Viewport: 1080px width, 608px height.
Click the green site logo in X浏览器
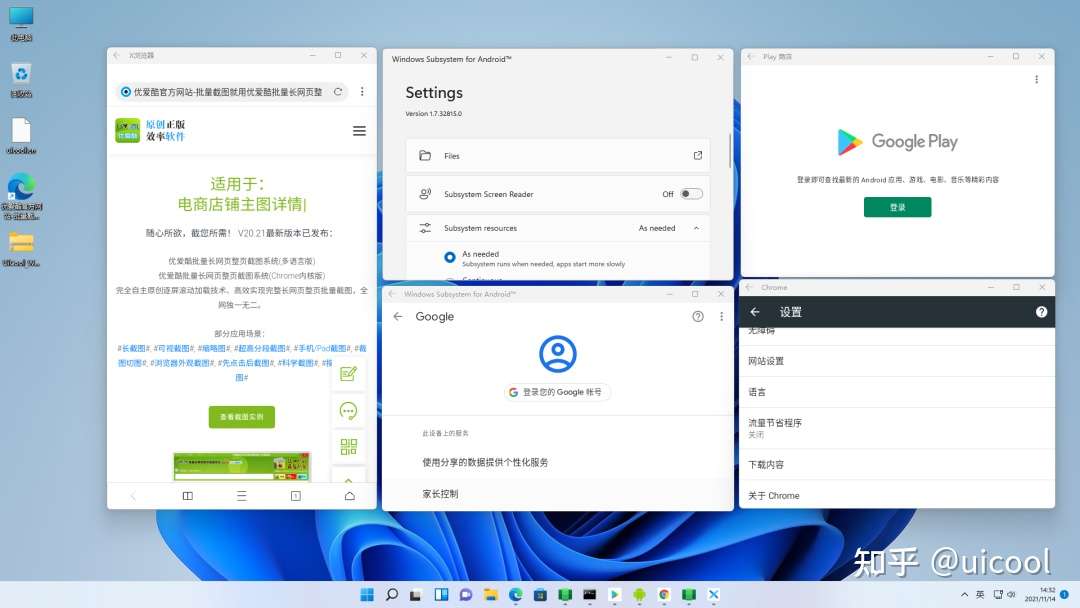(x=127, y=130)
